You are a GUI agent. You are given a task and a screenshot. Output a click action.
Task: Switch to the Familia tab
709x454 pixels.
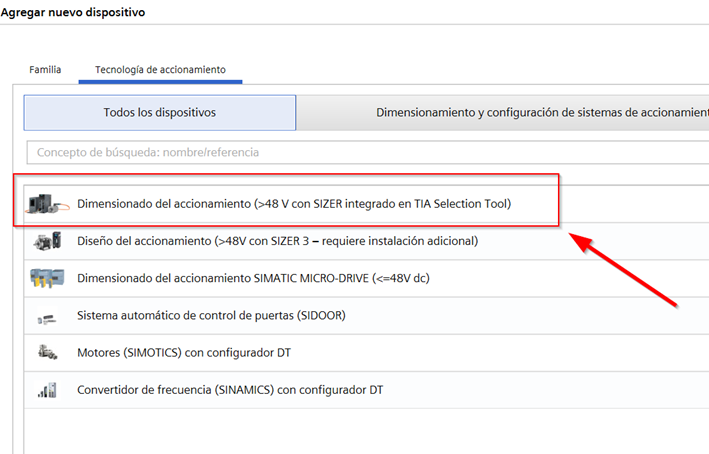coord(45,70)
